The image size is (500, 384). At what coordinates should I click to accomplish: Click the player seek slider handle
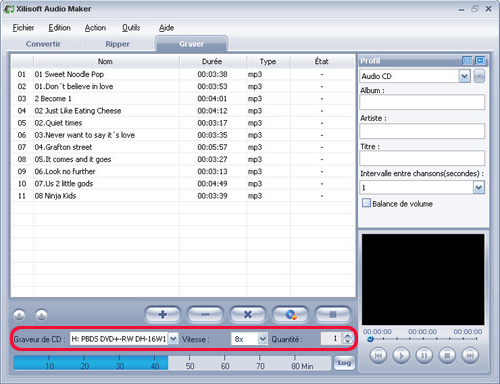point(370,339)
